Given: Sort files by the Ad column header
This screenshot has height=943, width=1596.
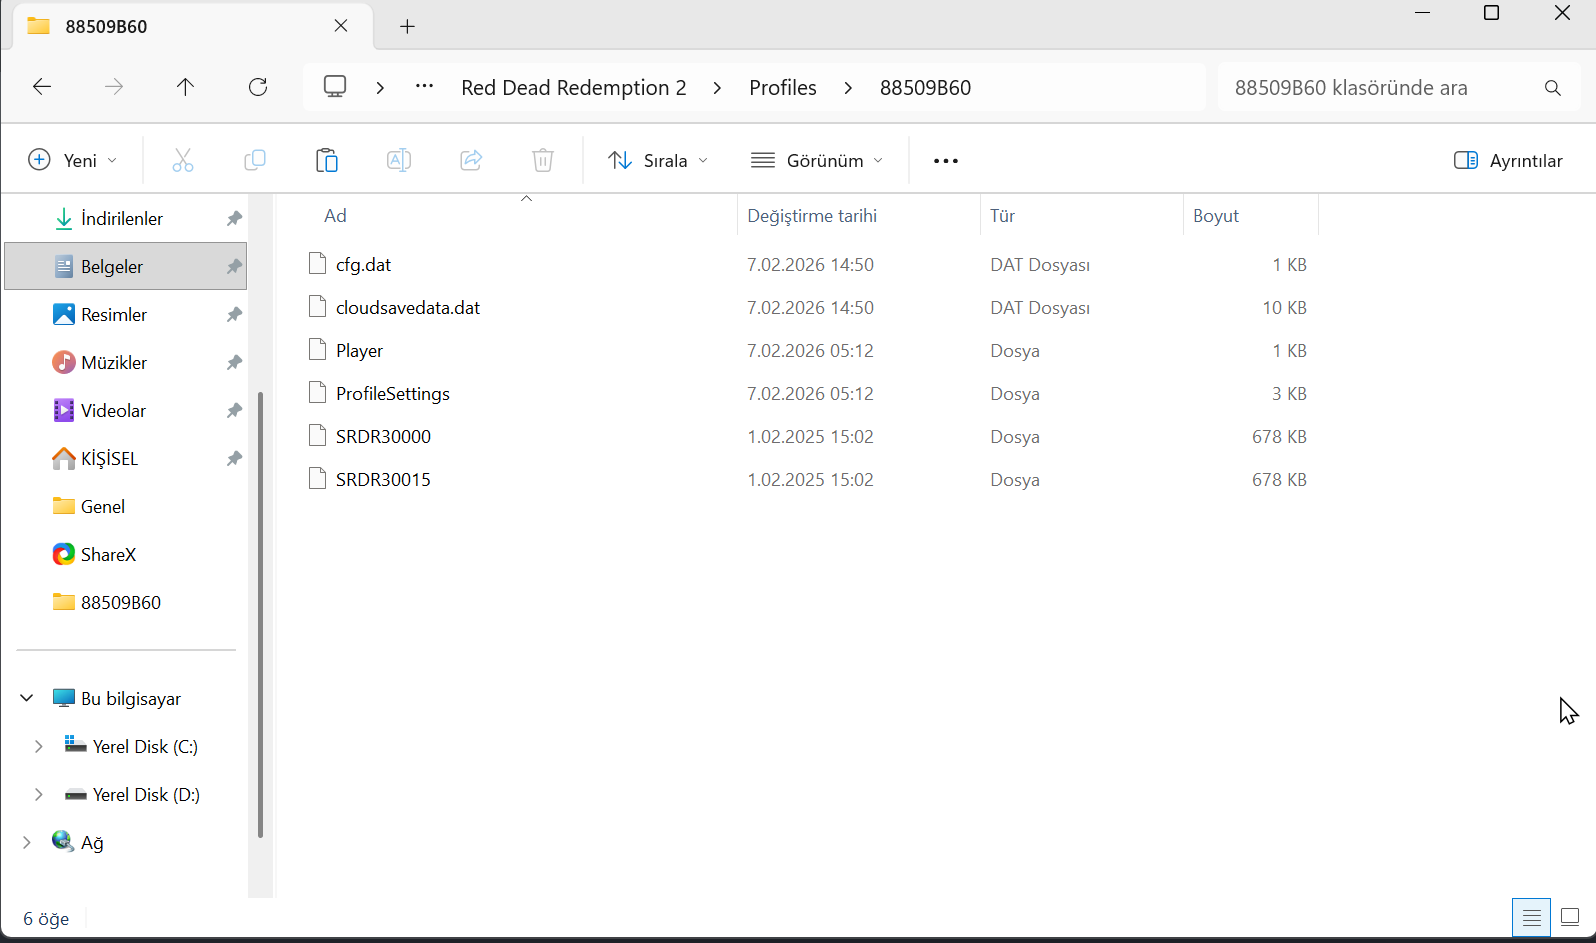Looking at the screenshot, I should [x=335, y=216].
